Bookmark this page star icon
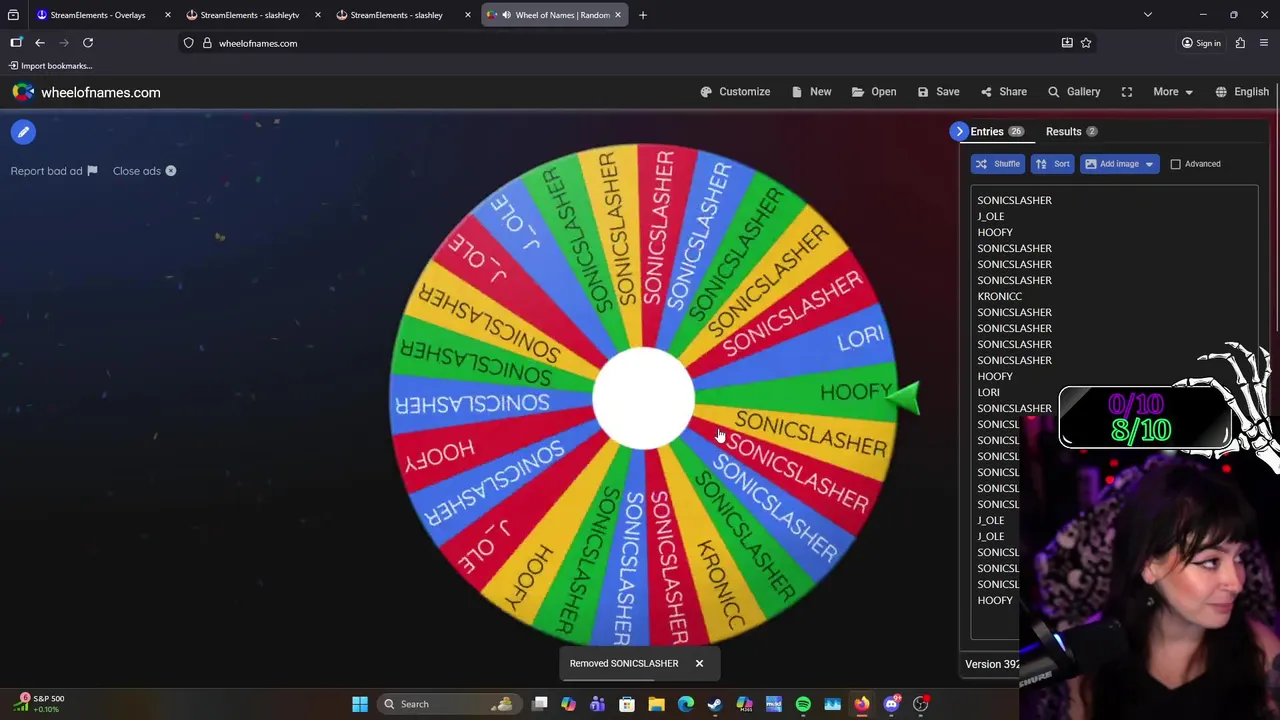 (x=1086, y=43)
